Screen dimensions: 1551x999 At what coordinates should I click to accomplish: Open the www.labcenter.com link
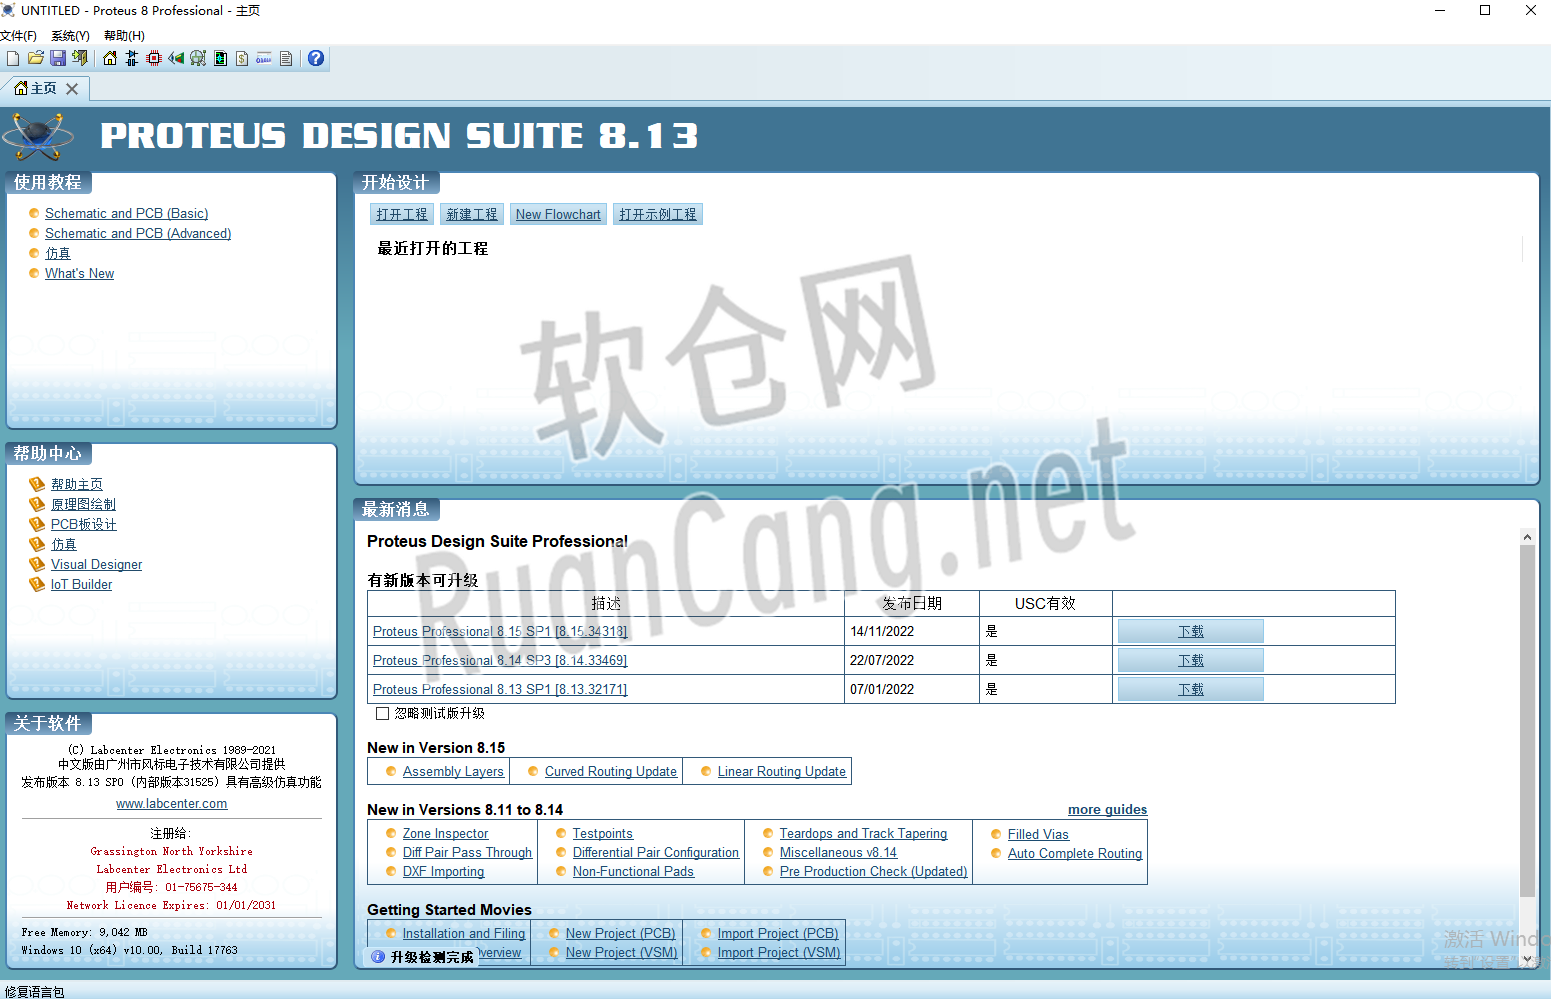point(171,803)
